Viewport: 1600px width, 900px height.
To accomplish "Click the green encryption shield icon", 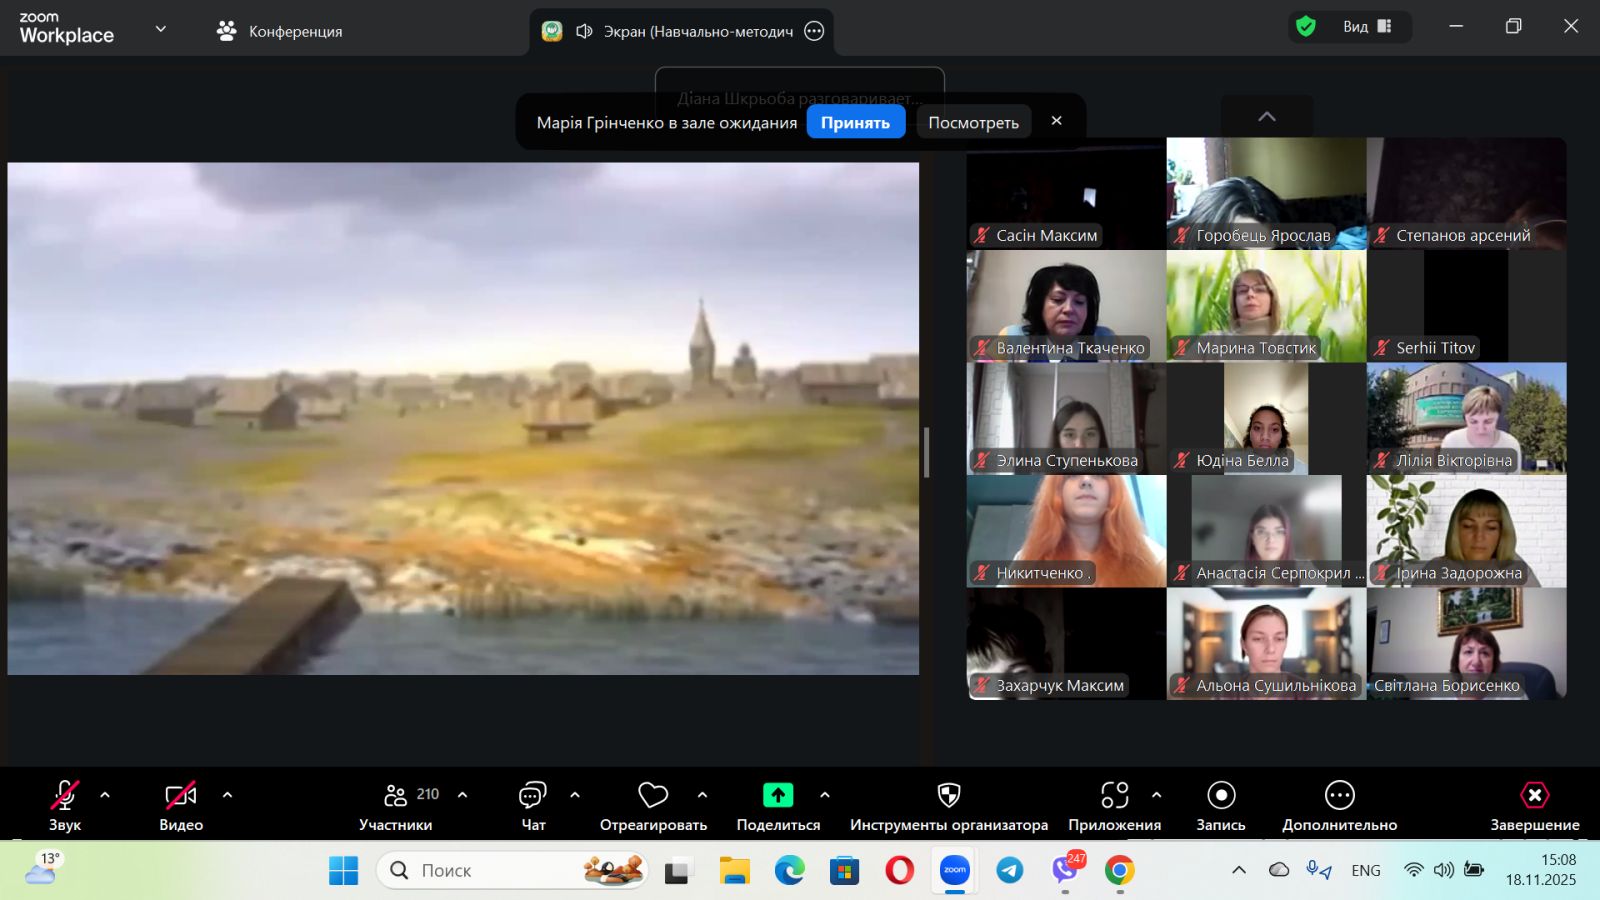I will click(1306, 27).
